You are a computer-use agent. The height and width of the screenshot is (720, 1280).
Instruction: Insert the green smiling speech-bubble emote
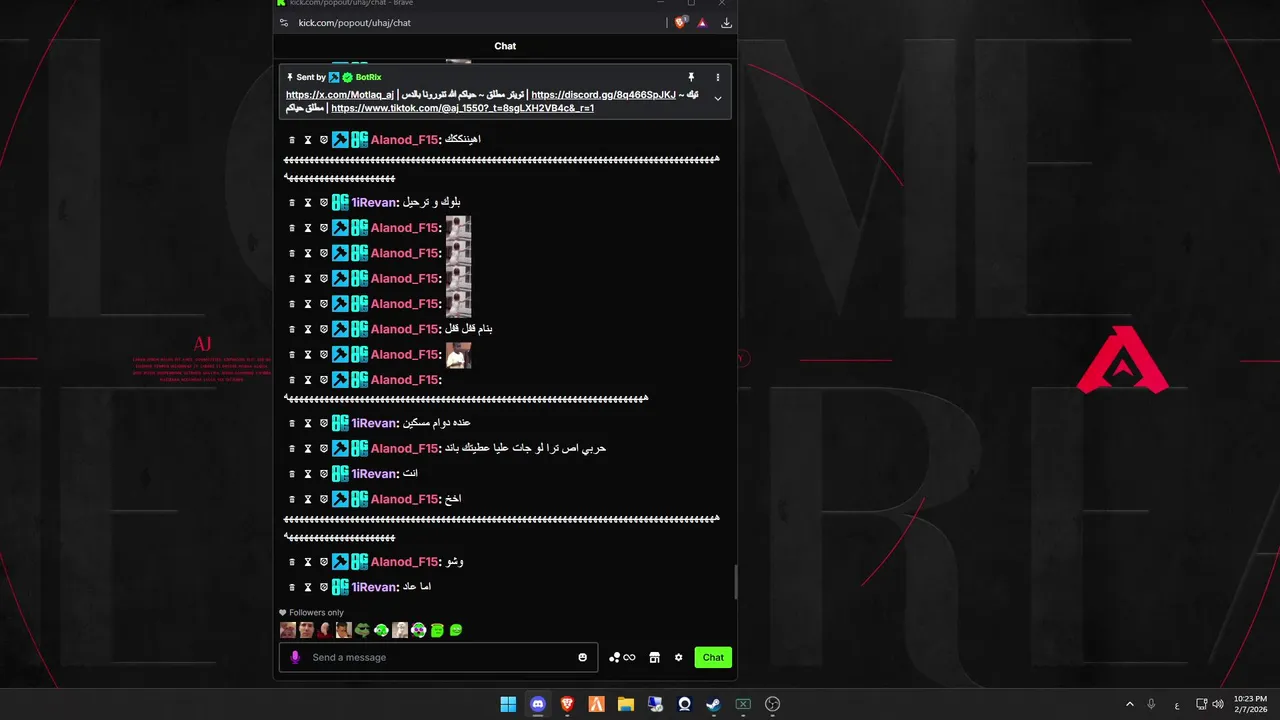coord(456,630)
